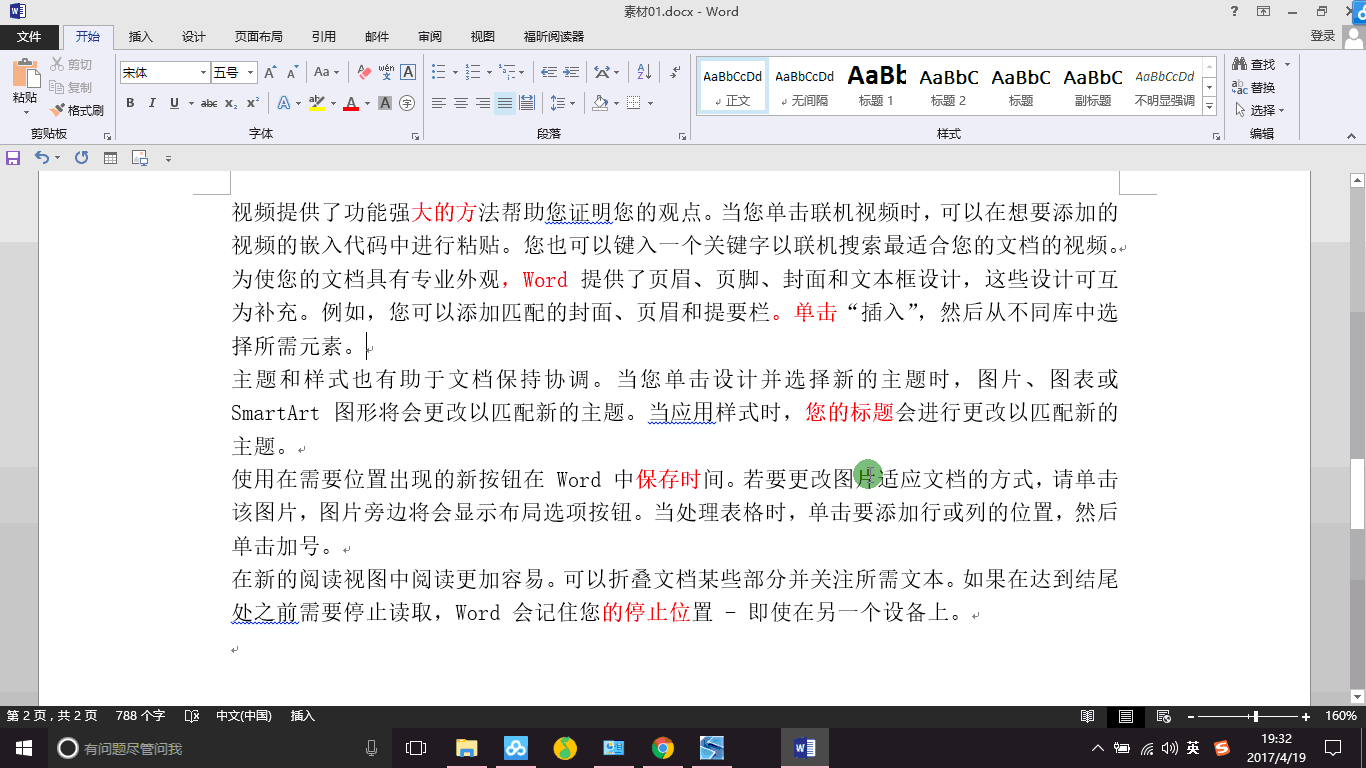
Task: Switch to read mode view in status bar
Action: pyautogui.click(x=1088, y=716)
